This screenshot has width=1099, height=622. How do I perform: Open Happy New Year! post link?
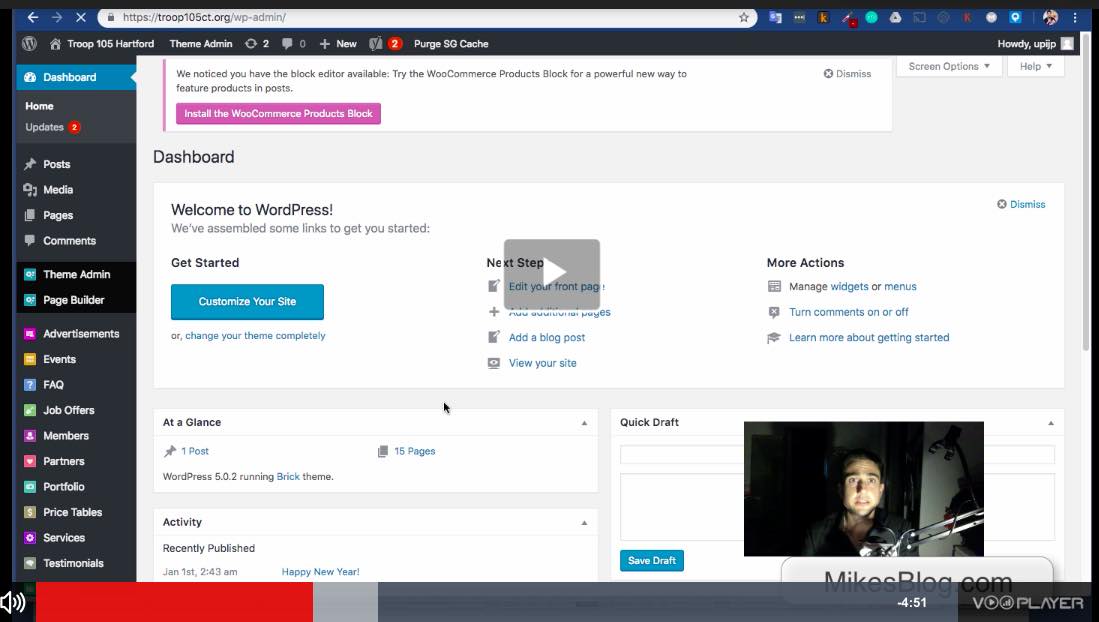(x=320, y=572)
